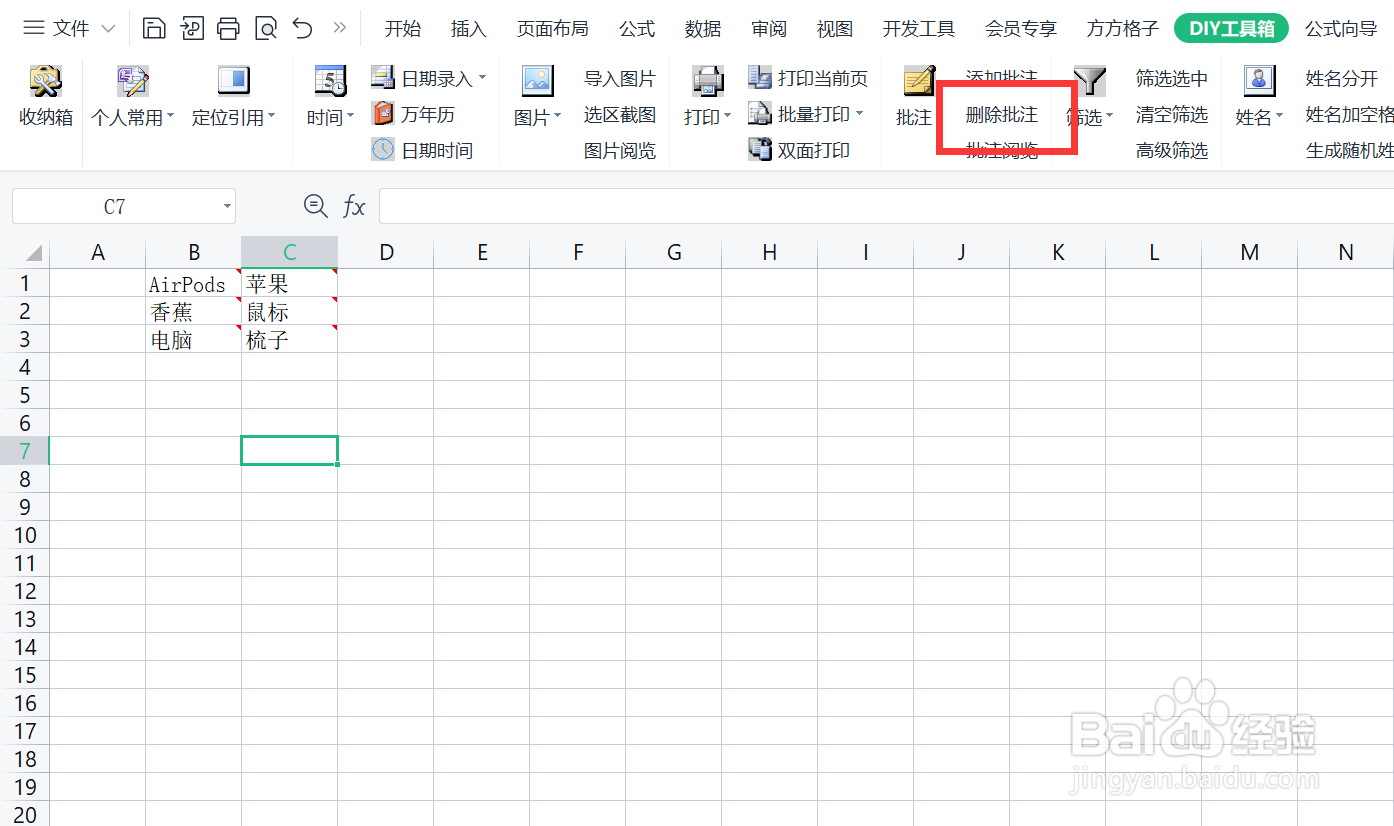The width and height of the screenshot is (1394, 826).
Task: Click 图片阅览 picture browse
Action: (620, 151)
